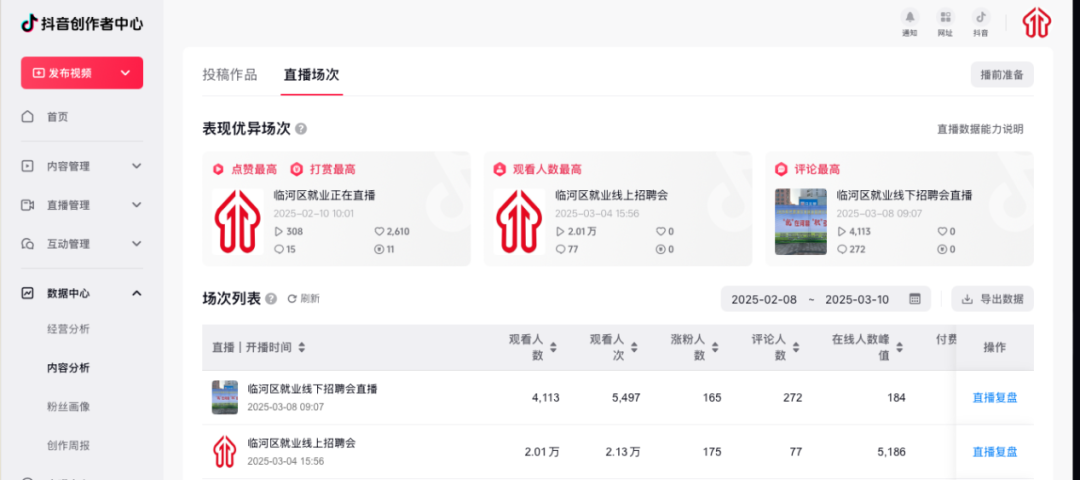1080x480 pixels.
Task: Switch to the 投稿作品 tab
Action: [x=229, y=75]
